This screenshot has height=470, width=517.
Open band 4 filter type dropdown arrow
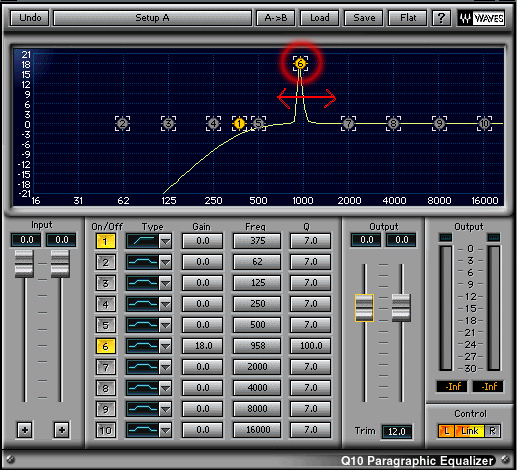165,304
